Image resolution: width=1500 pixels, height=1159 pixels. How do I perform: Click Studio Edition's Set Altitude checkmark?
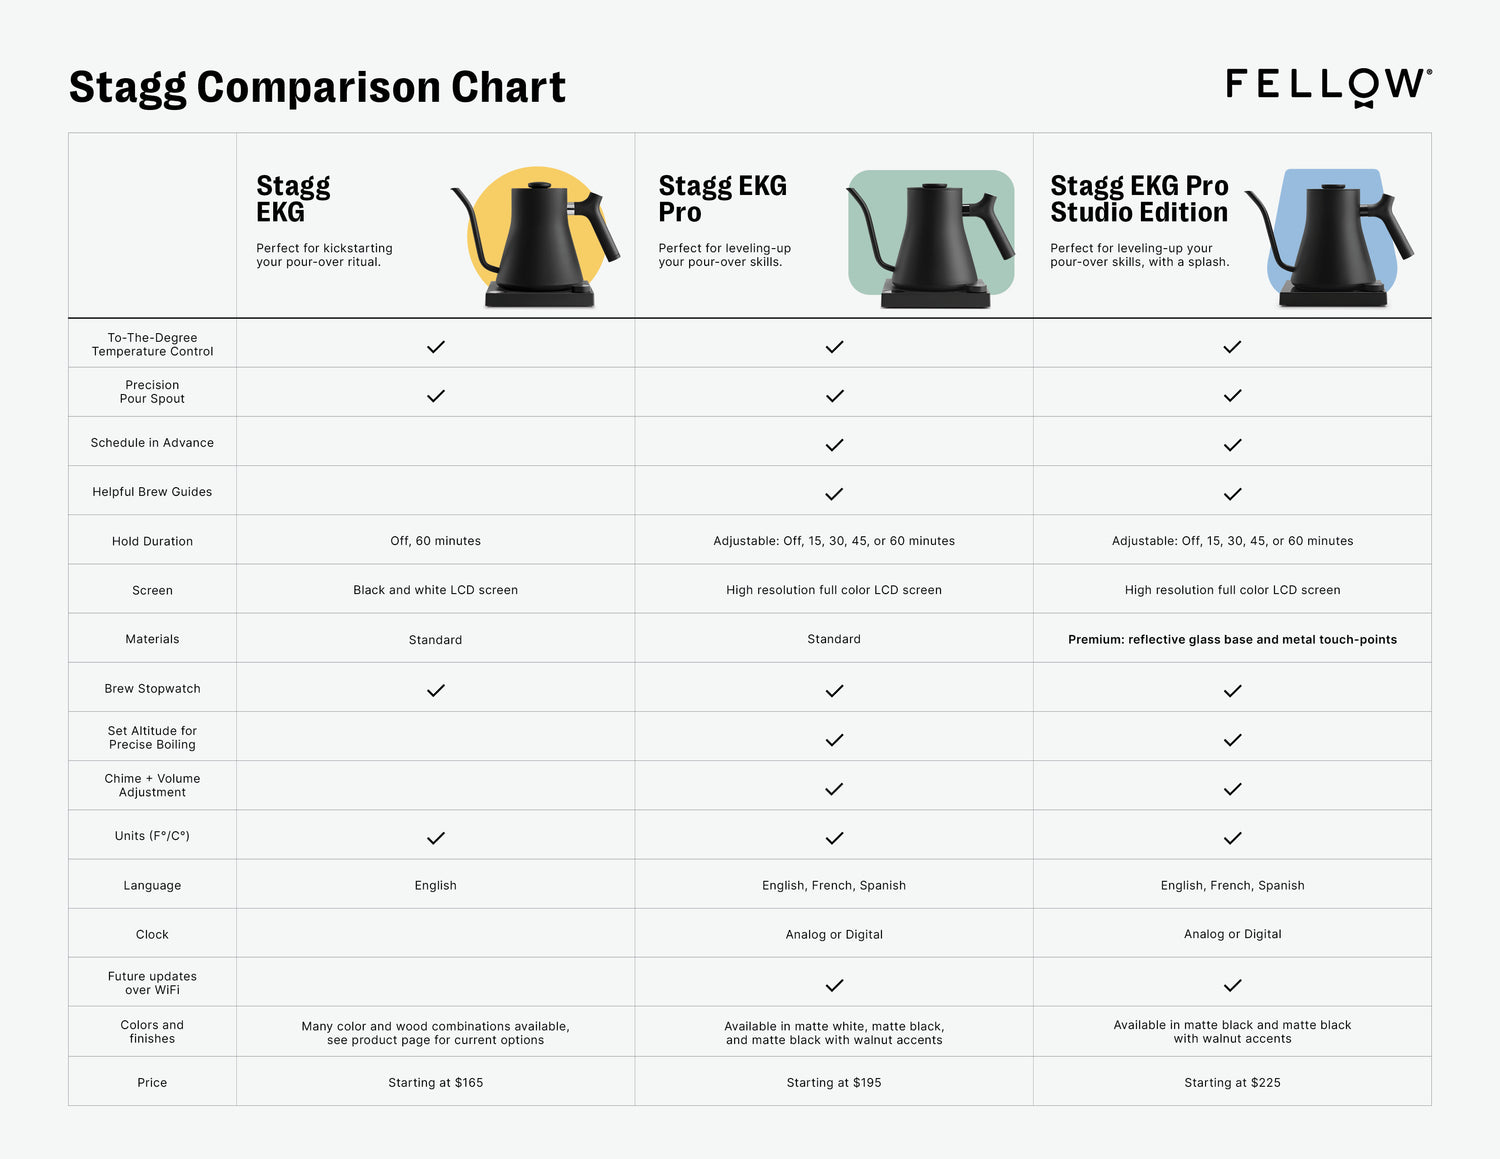pos(1232,740)
